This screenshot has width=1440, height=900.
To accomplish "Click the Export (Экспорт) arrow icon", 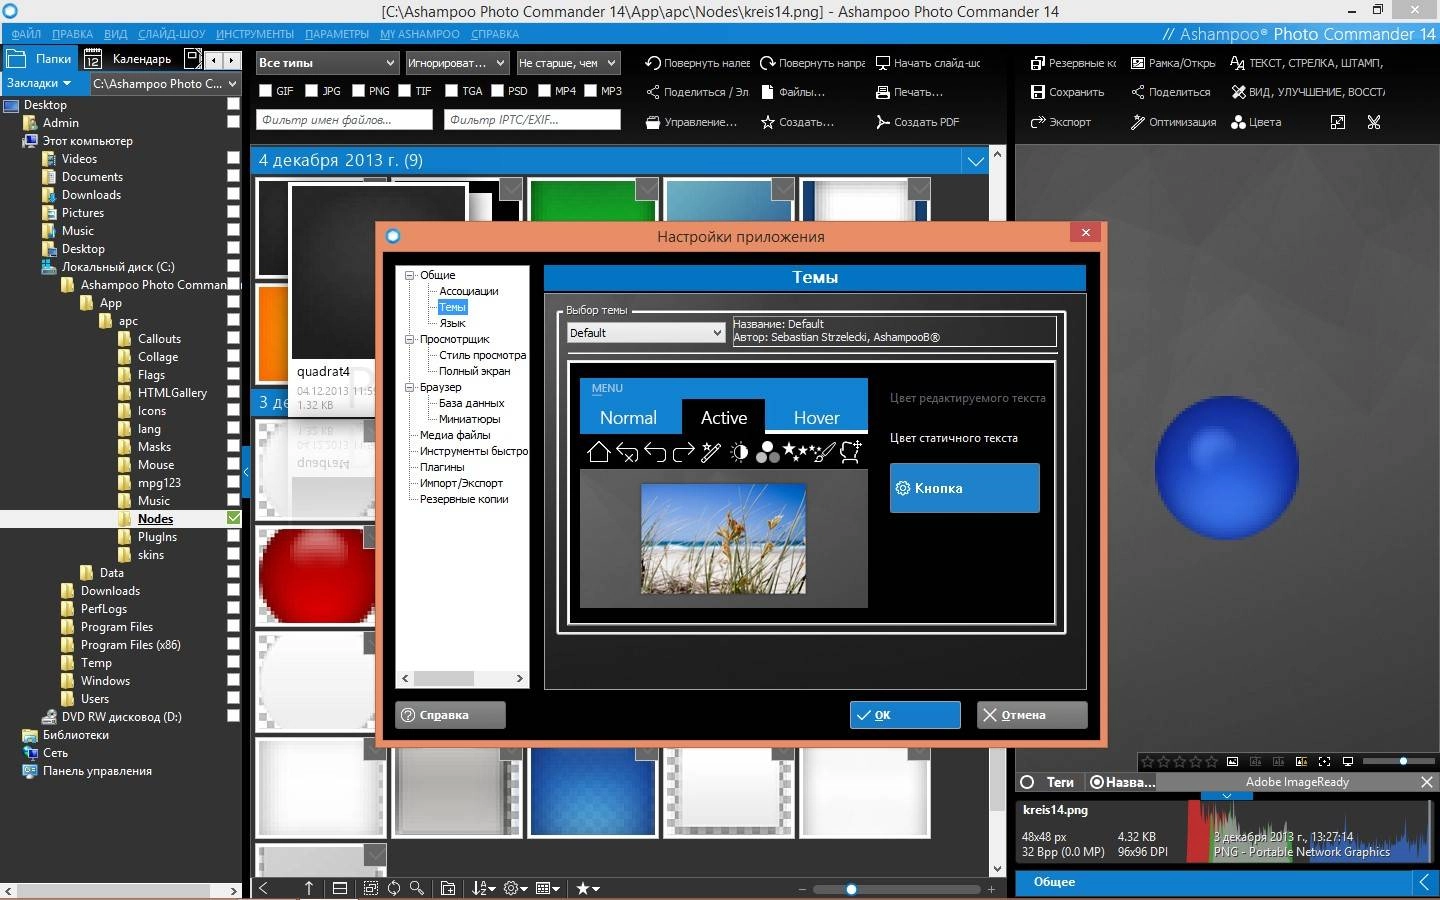I will (1038, 122).
